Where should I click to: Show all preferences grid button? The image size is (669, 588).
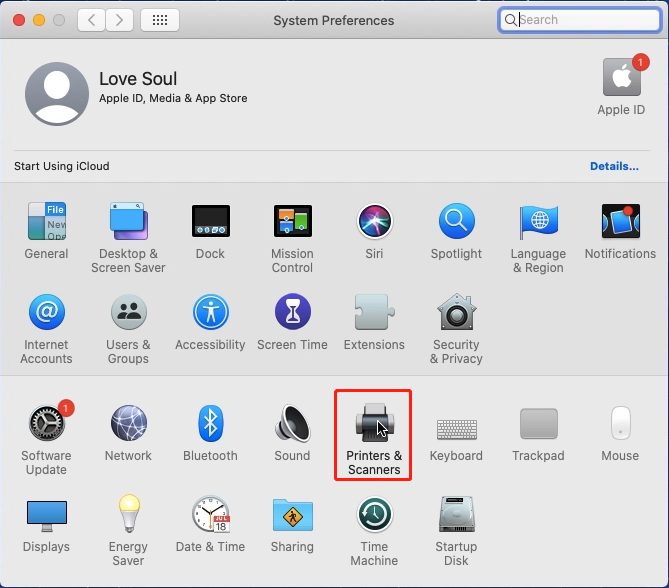pos(160,20)
